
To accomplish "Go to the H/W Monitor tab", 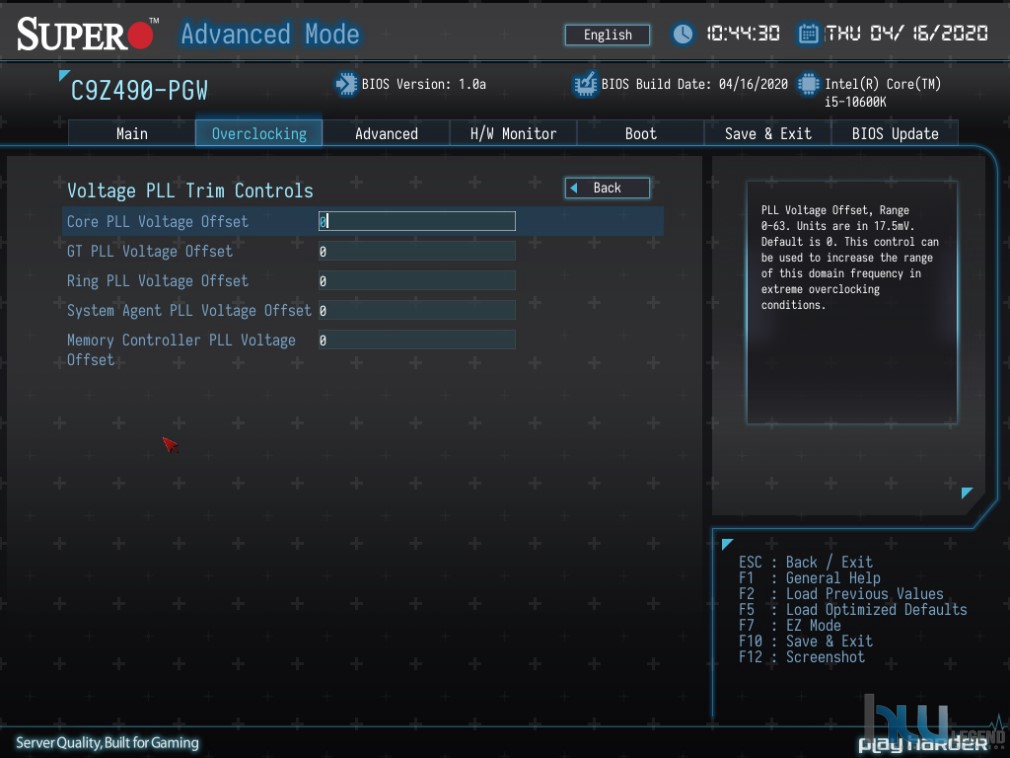I will [x=513, y=133].
